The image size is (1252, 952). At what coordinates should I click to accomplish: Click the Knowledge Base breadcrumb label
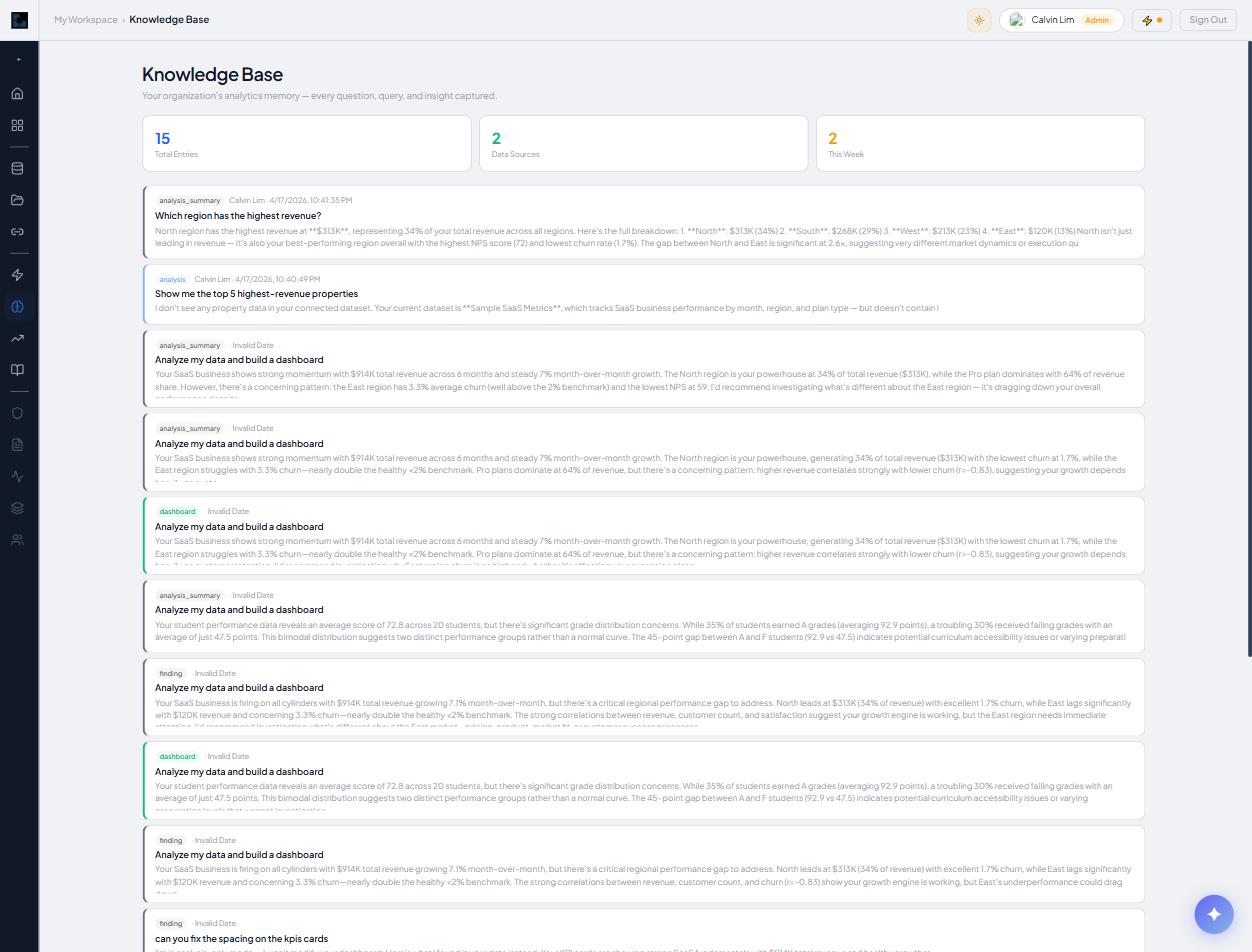(169, 20)
